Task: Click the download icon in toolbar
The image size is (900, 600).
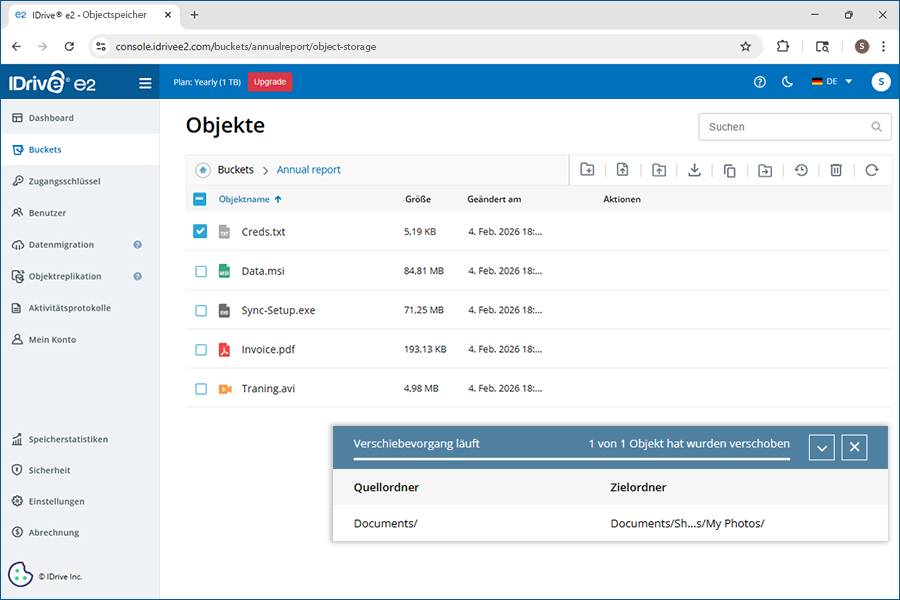Action: 694,170
